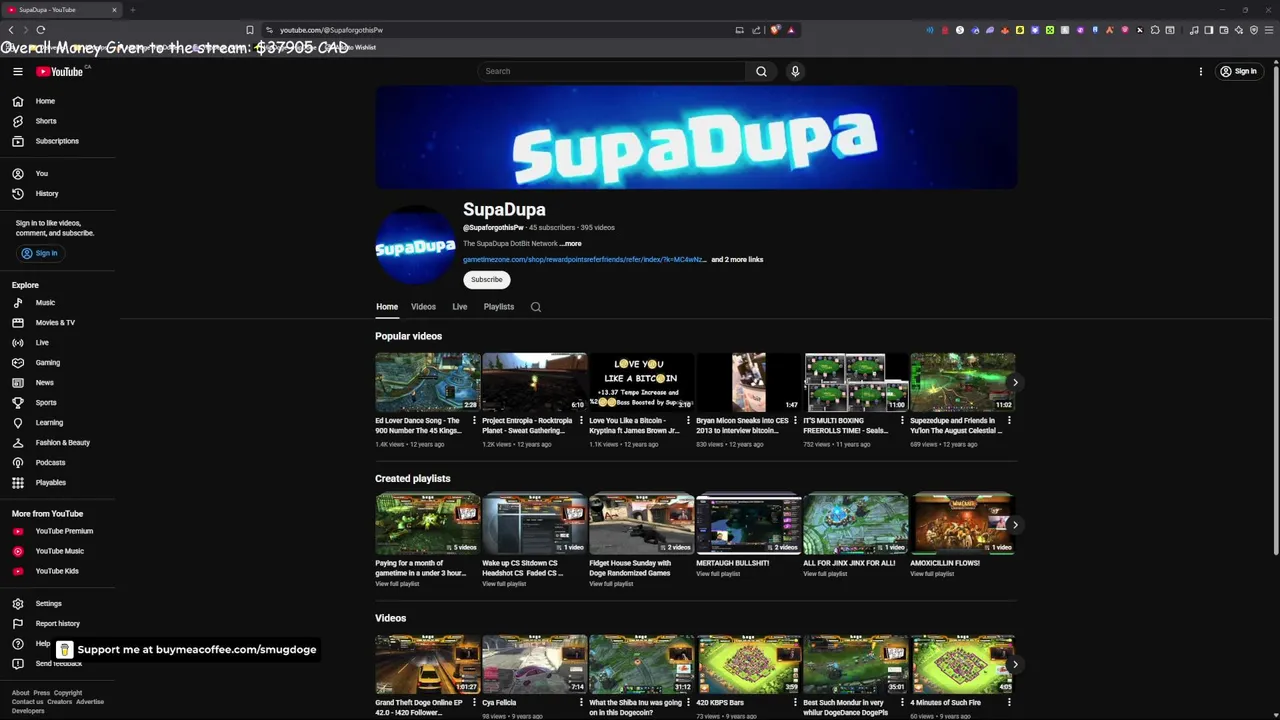
Task: Search within the channel using magnifier icon
Action: coord(536,307)
